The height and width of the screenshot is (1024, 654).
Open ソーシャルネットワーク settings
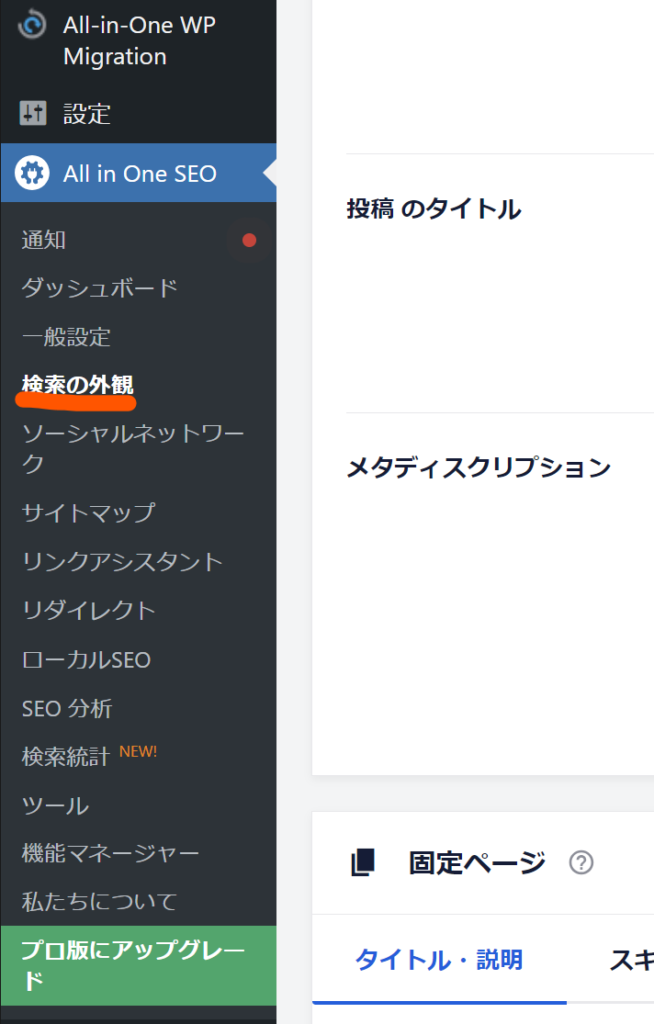click(x=133, y=448)
